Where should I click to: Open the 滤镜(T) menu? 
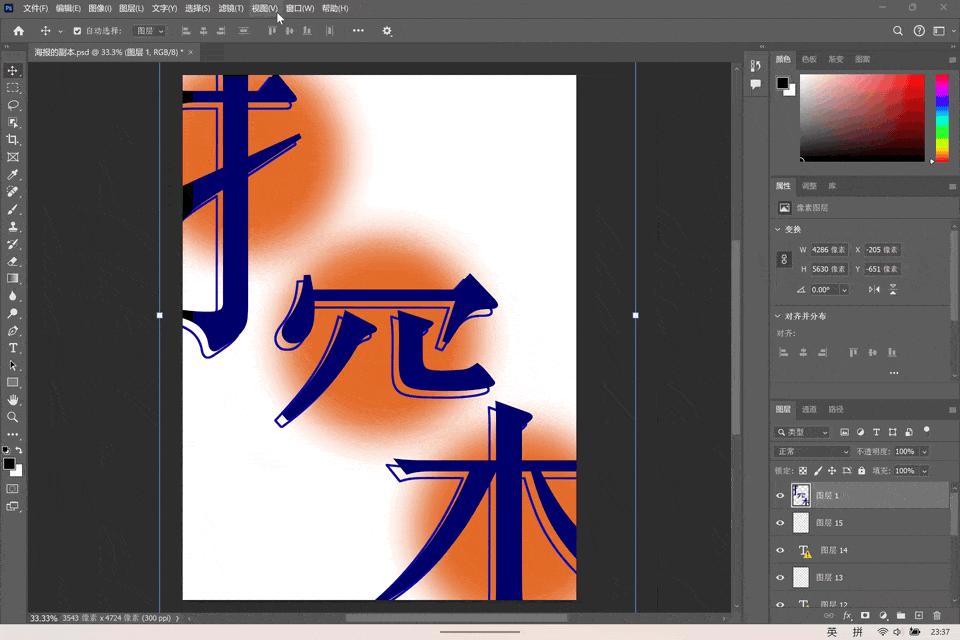click(230, 8)
